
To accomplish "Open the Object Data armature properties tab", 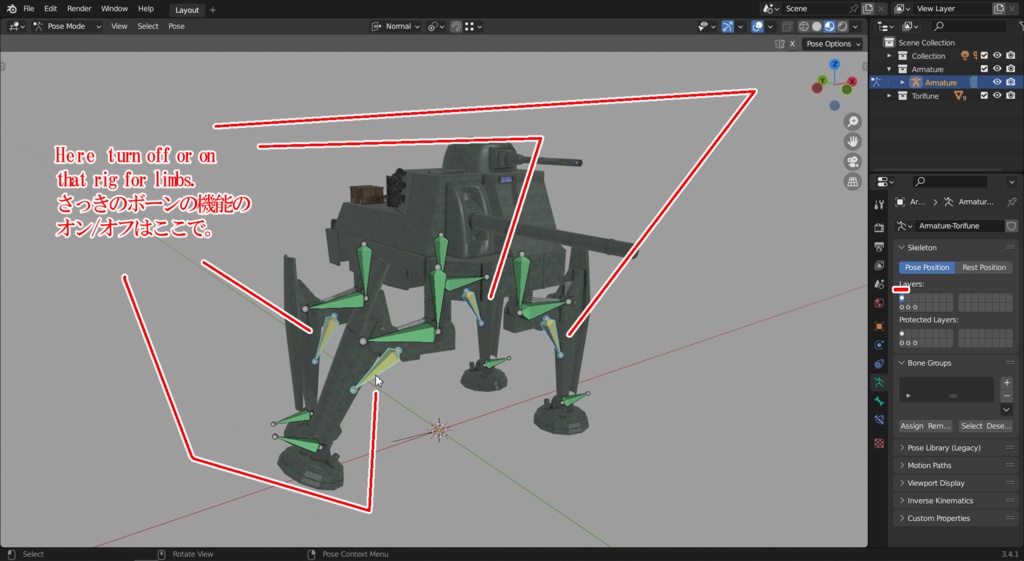I will click(x=879, y=382).
